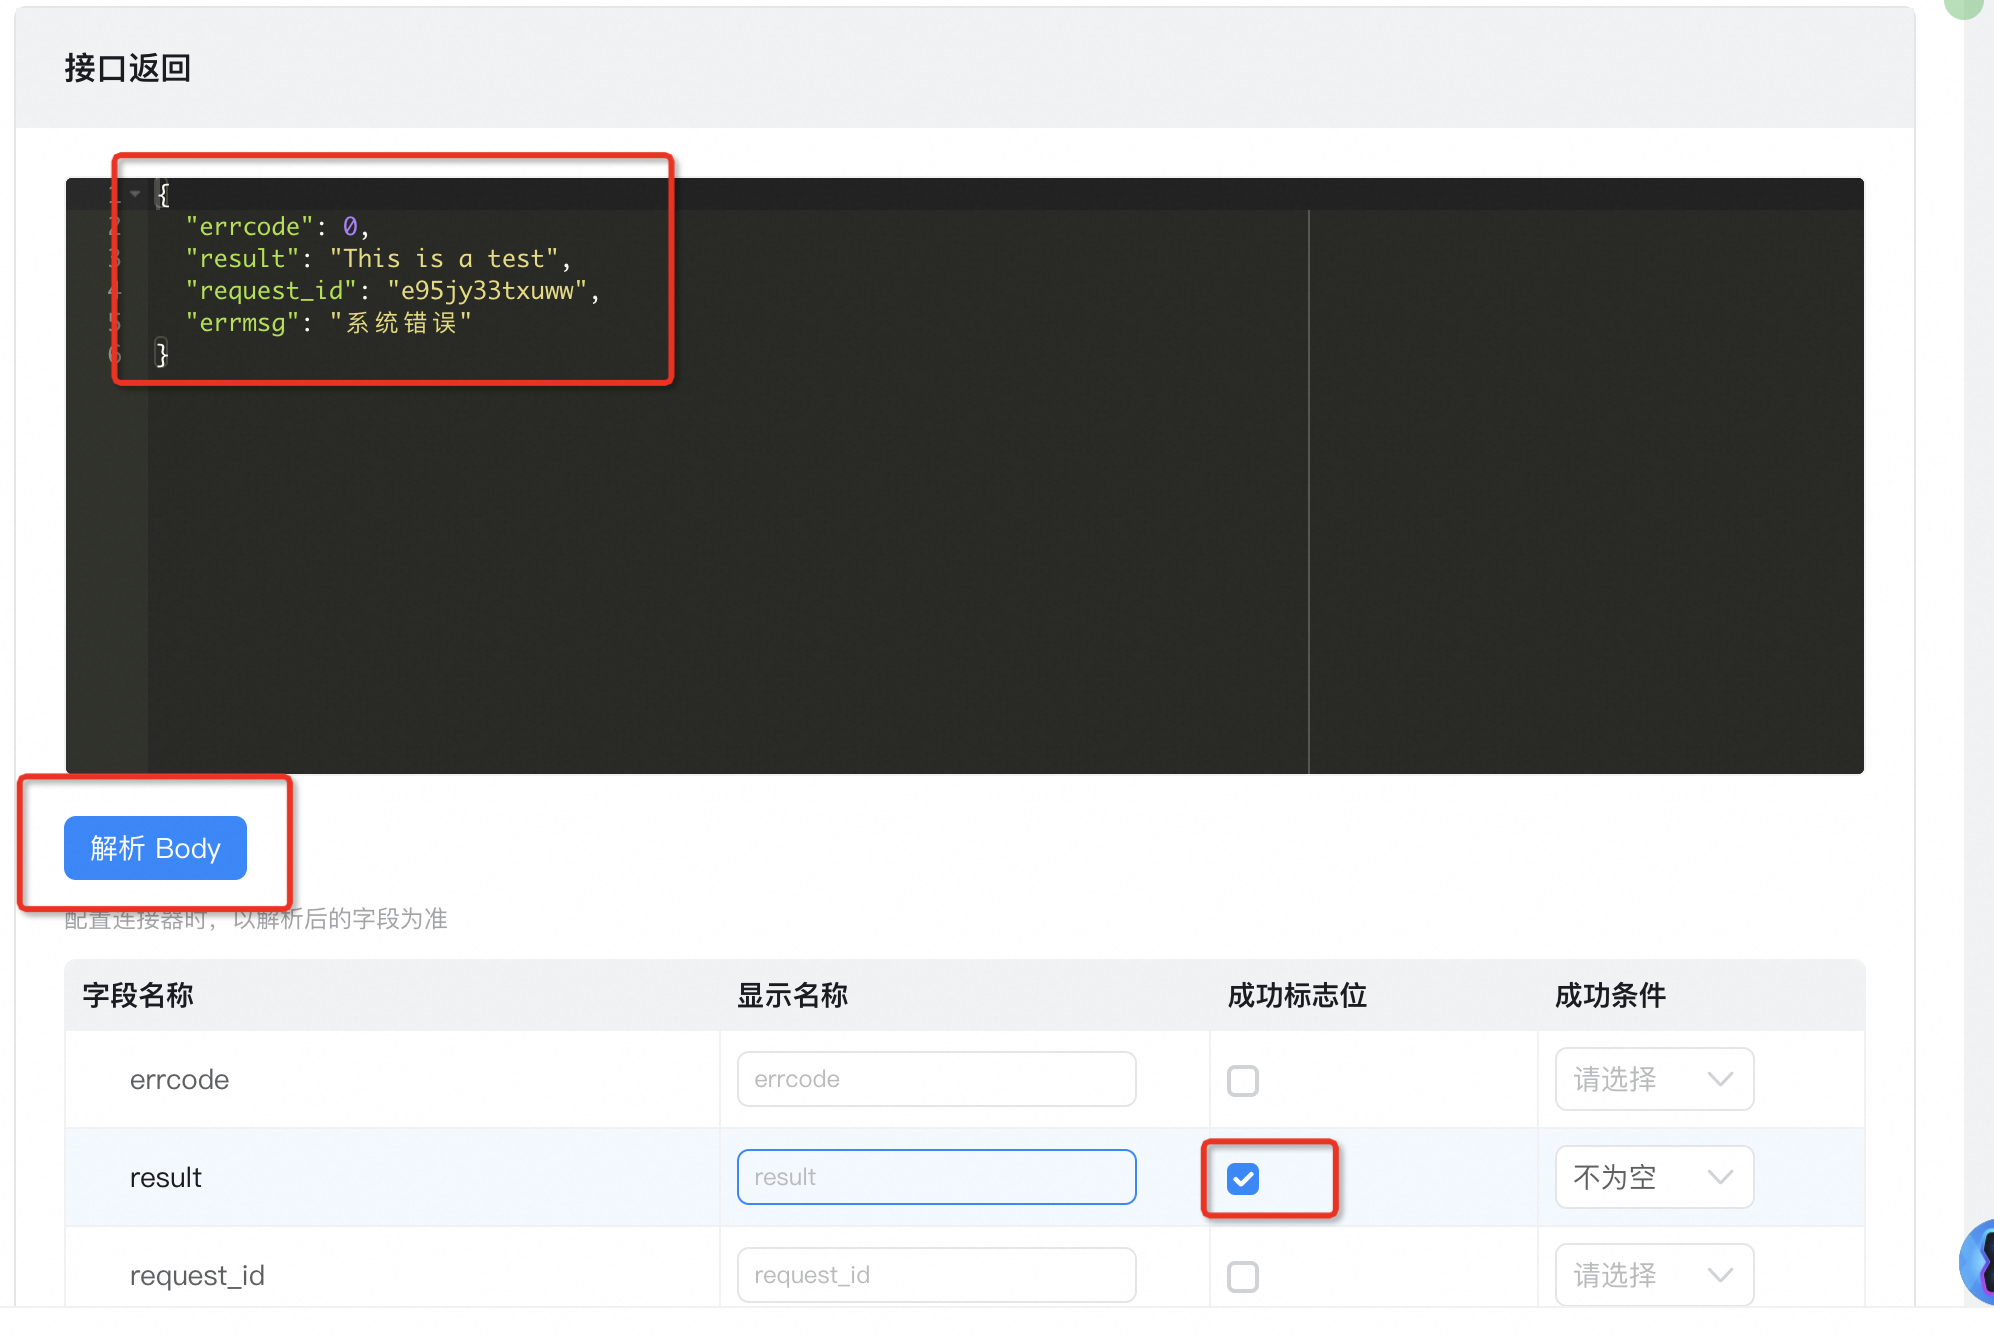Image resolution: width=1994 pixels, height=1336 pixels.
Task: Collapse the JSON fold arrow on line 1
Action: pyautogui.click(x=135, y=194)
